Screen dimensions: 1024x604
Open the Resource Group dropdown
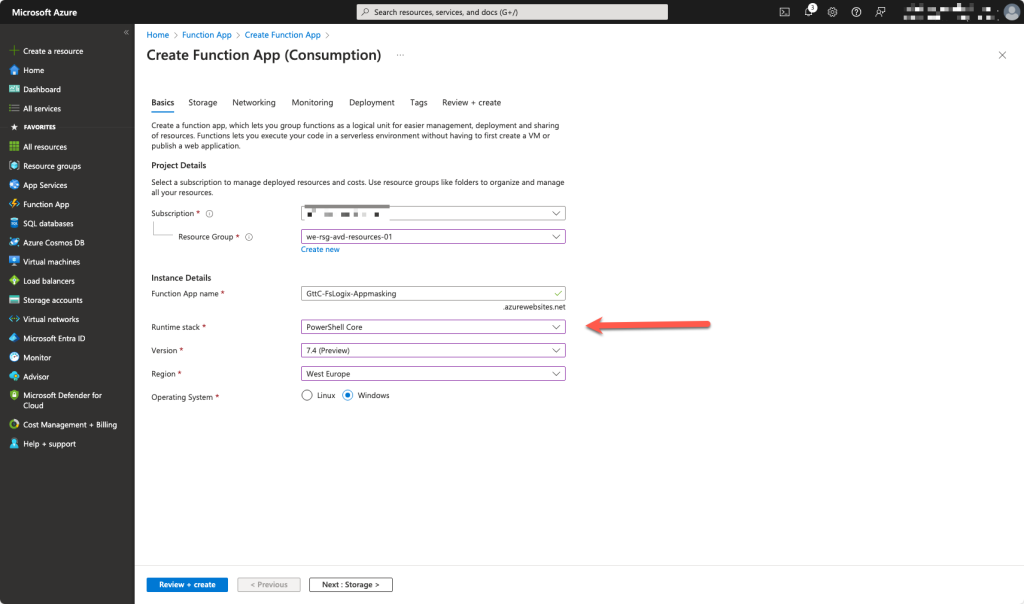(x=433, y=236)
